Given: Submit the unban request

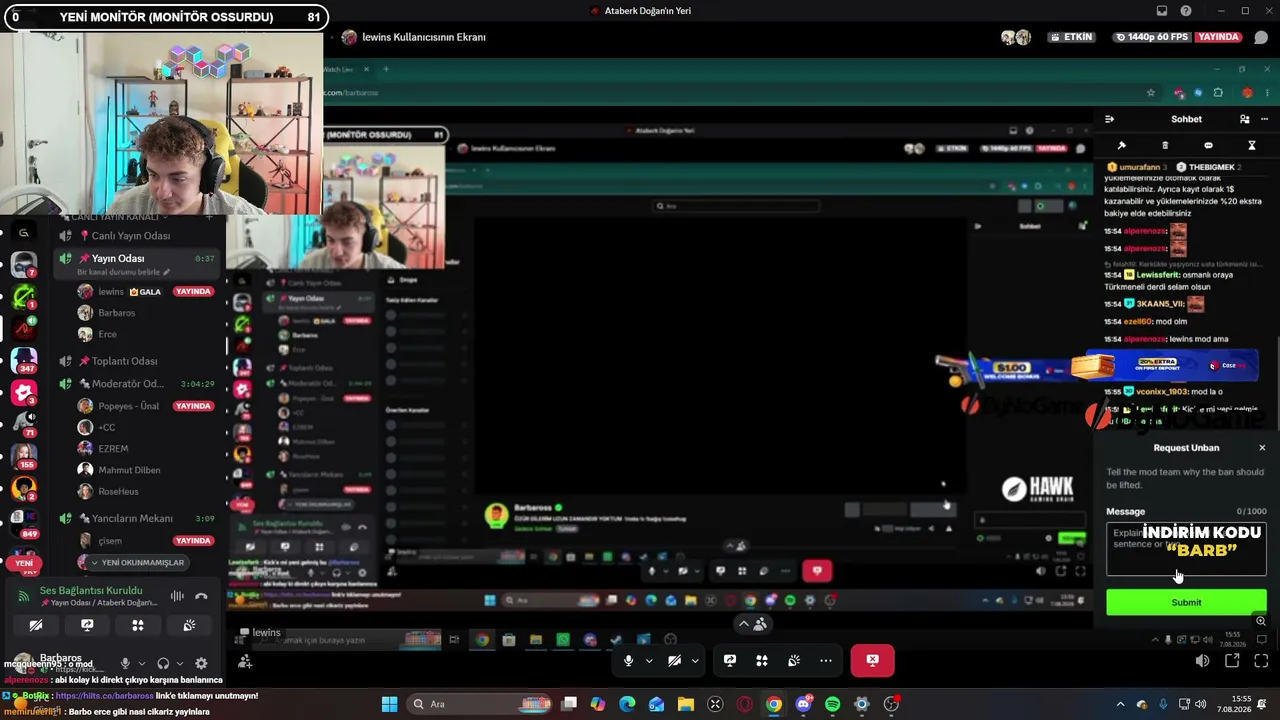Looking at the screenshot, I should tap(1186, 602).
